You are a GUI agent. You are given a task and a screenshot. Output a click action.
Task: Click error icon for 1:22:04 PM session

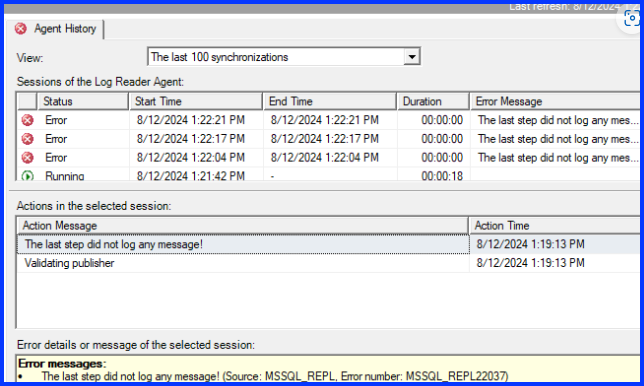coord(28,158)
